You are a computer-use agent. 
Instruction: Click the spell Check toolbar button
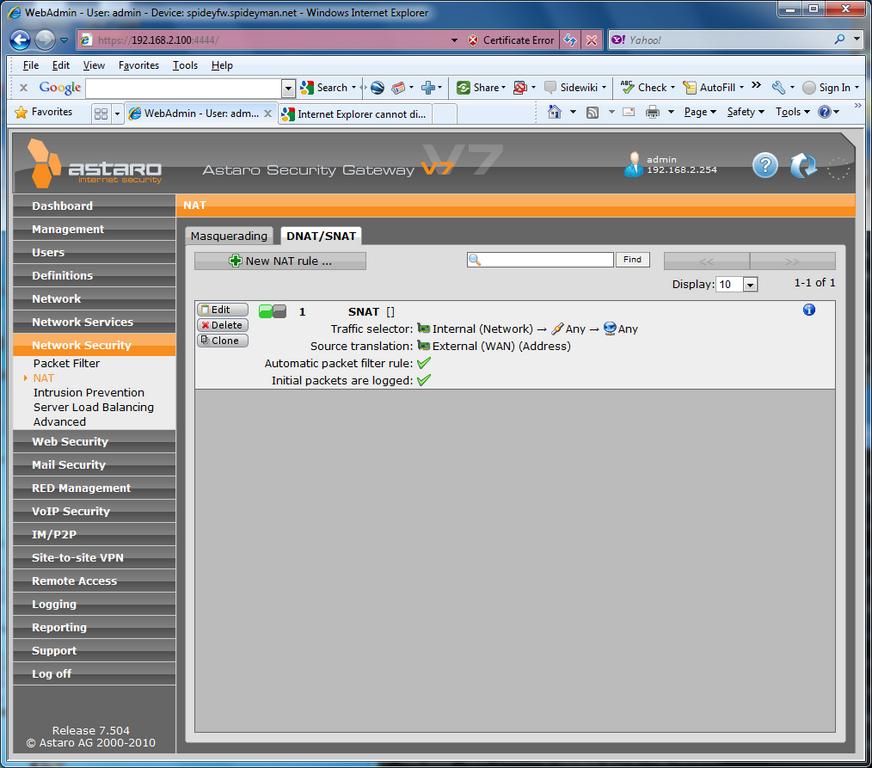click(x=647, y=87)
